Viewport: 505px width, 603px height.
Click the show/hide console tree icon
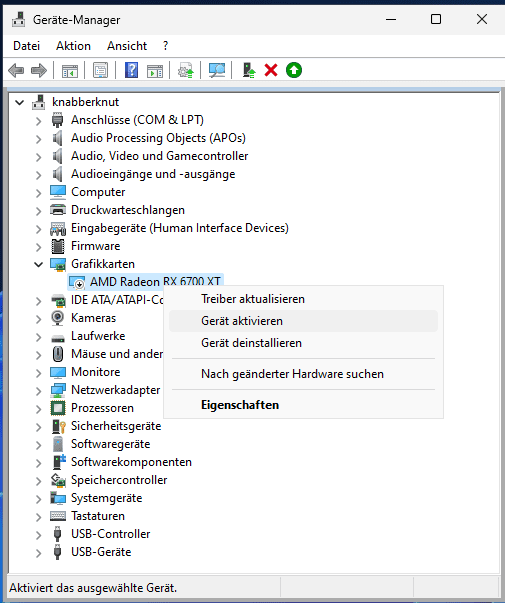(70, 70)
